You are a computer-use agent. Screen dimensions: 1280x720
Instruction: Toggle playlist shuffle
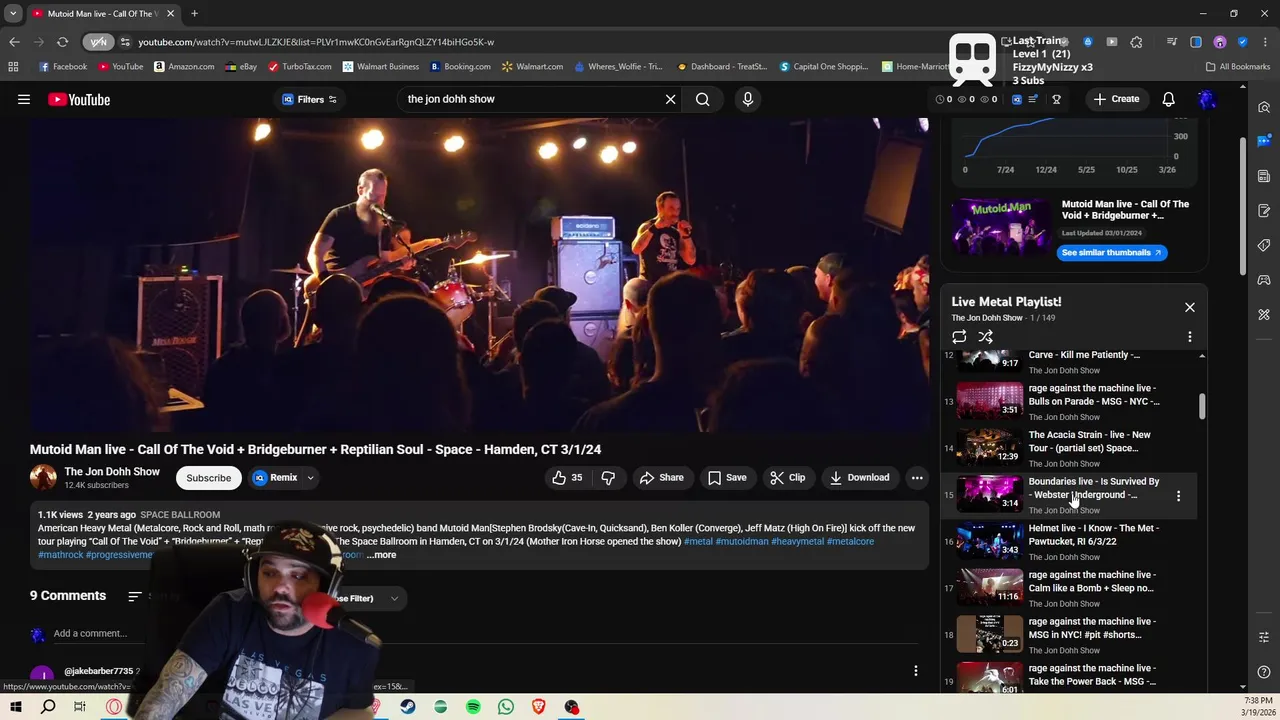click(x=986, y=337)
